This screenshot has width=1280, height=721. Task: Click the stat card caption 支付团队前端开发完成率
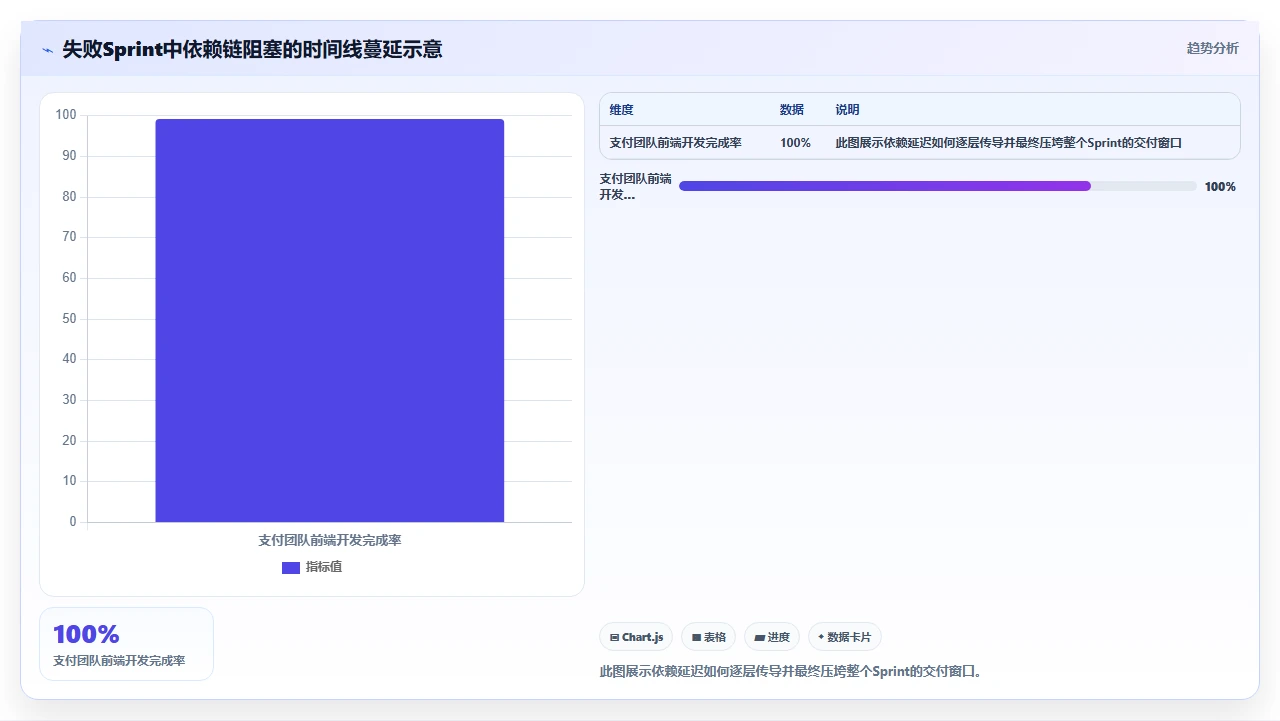coord(119,661)
